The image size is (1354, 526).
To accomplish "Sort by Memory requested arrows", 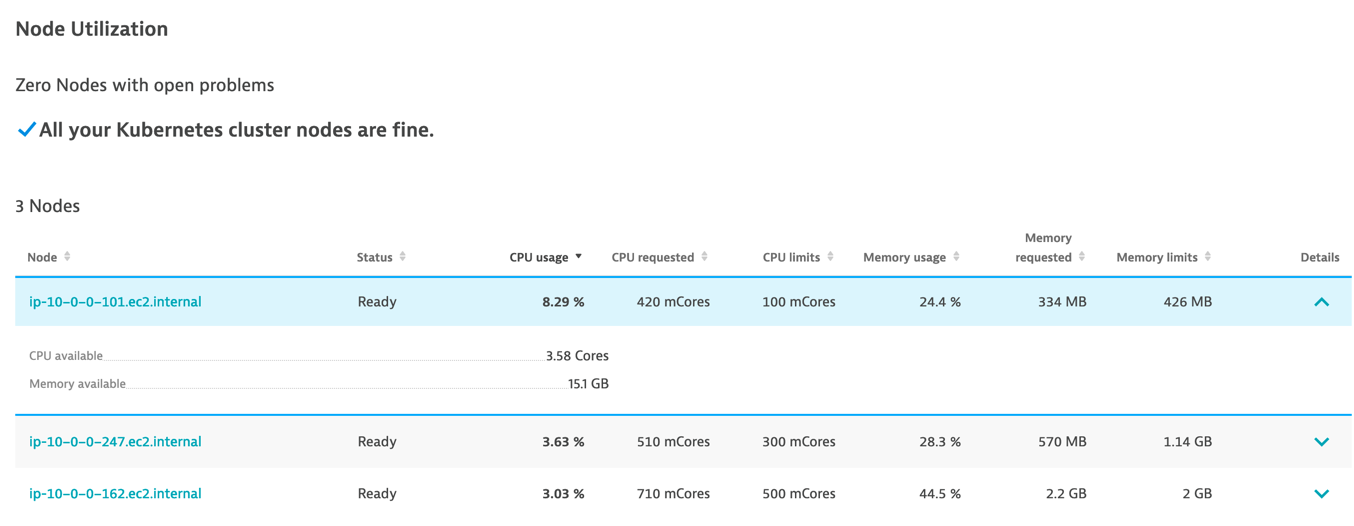I will [1082, 257].
